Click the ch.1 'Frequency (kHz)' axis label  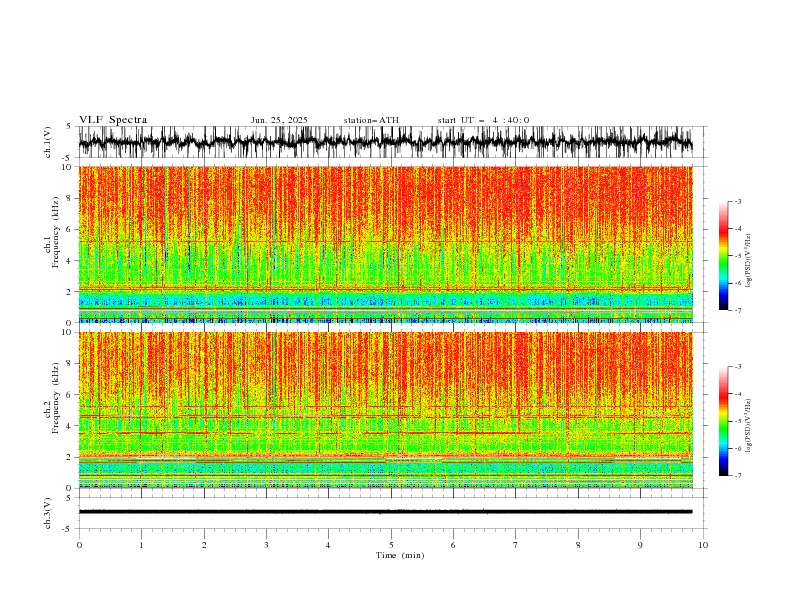[55, 230]
